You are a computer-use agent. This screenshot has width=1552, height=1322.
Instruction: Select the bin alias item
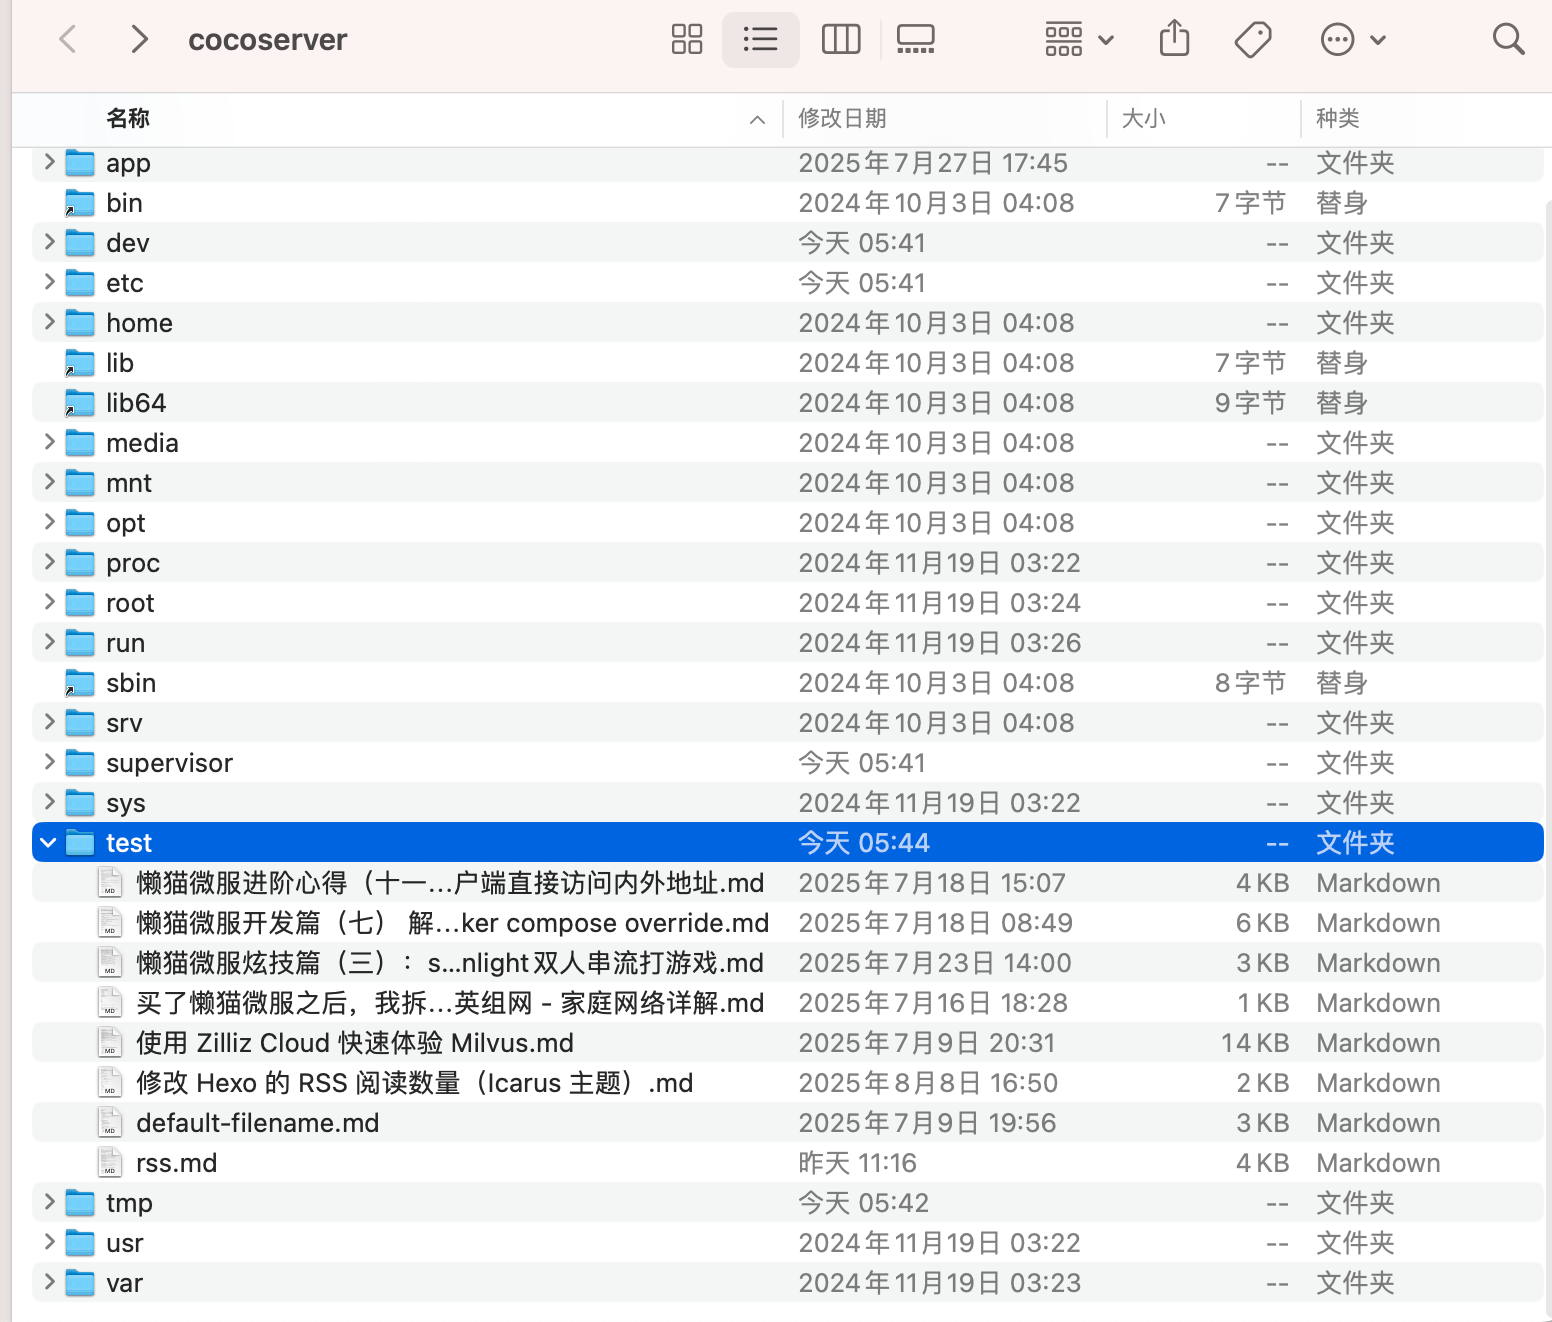pyautogui.click(x=124, y=202)
